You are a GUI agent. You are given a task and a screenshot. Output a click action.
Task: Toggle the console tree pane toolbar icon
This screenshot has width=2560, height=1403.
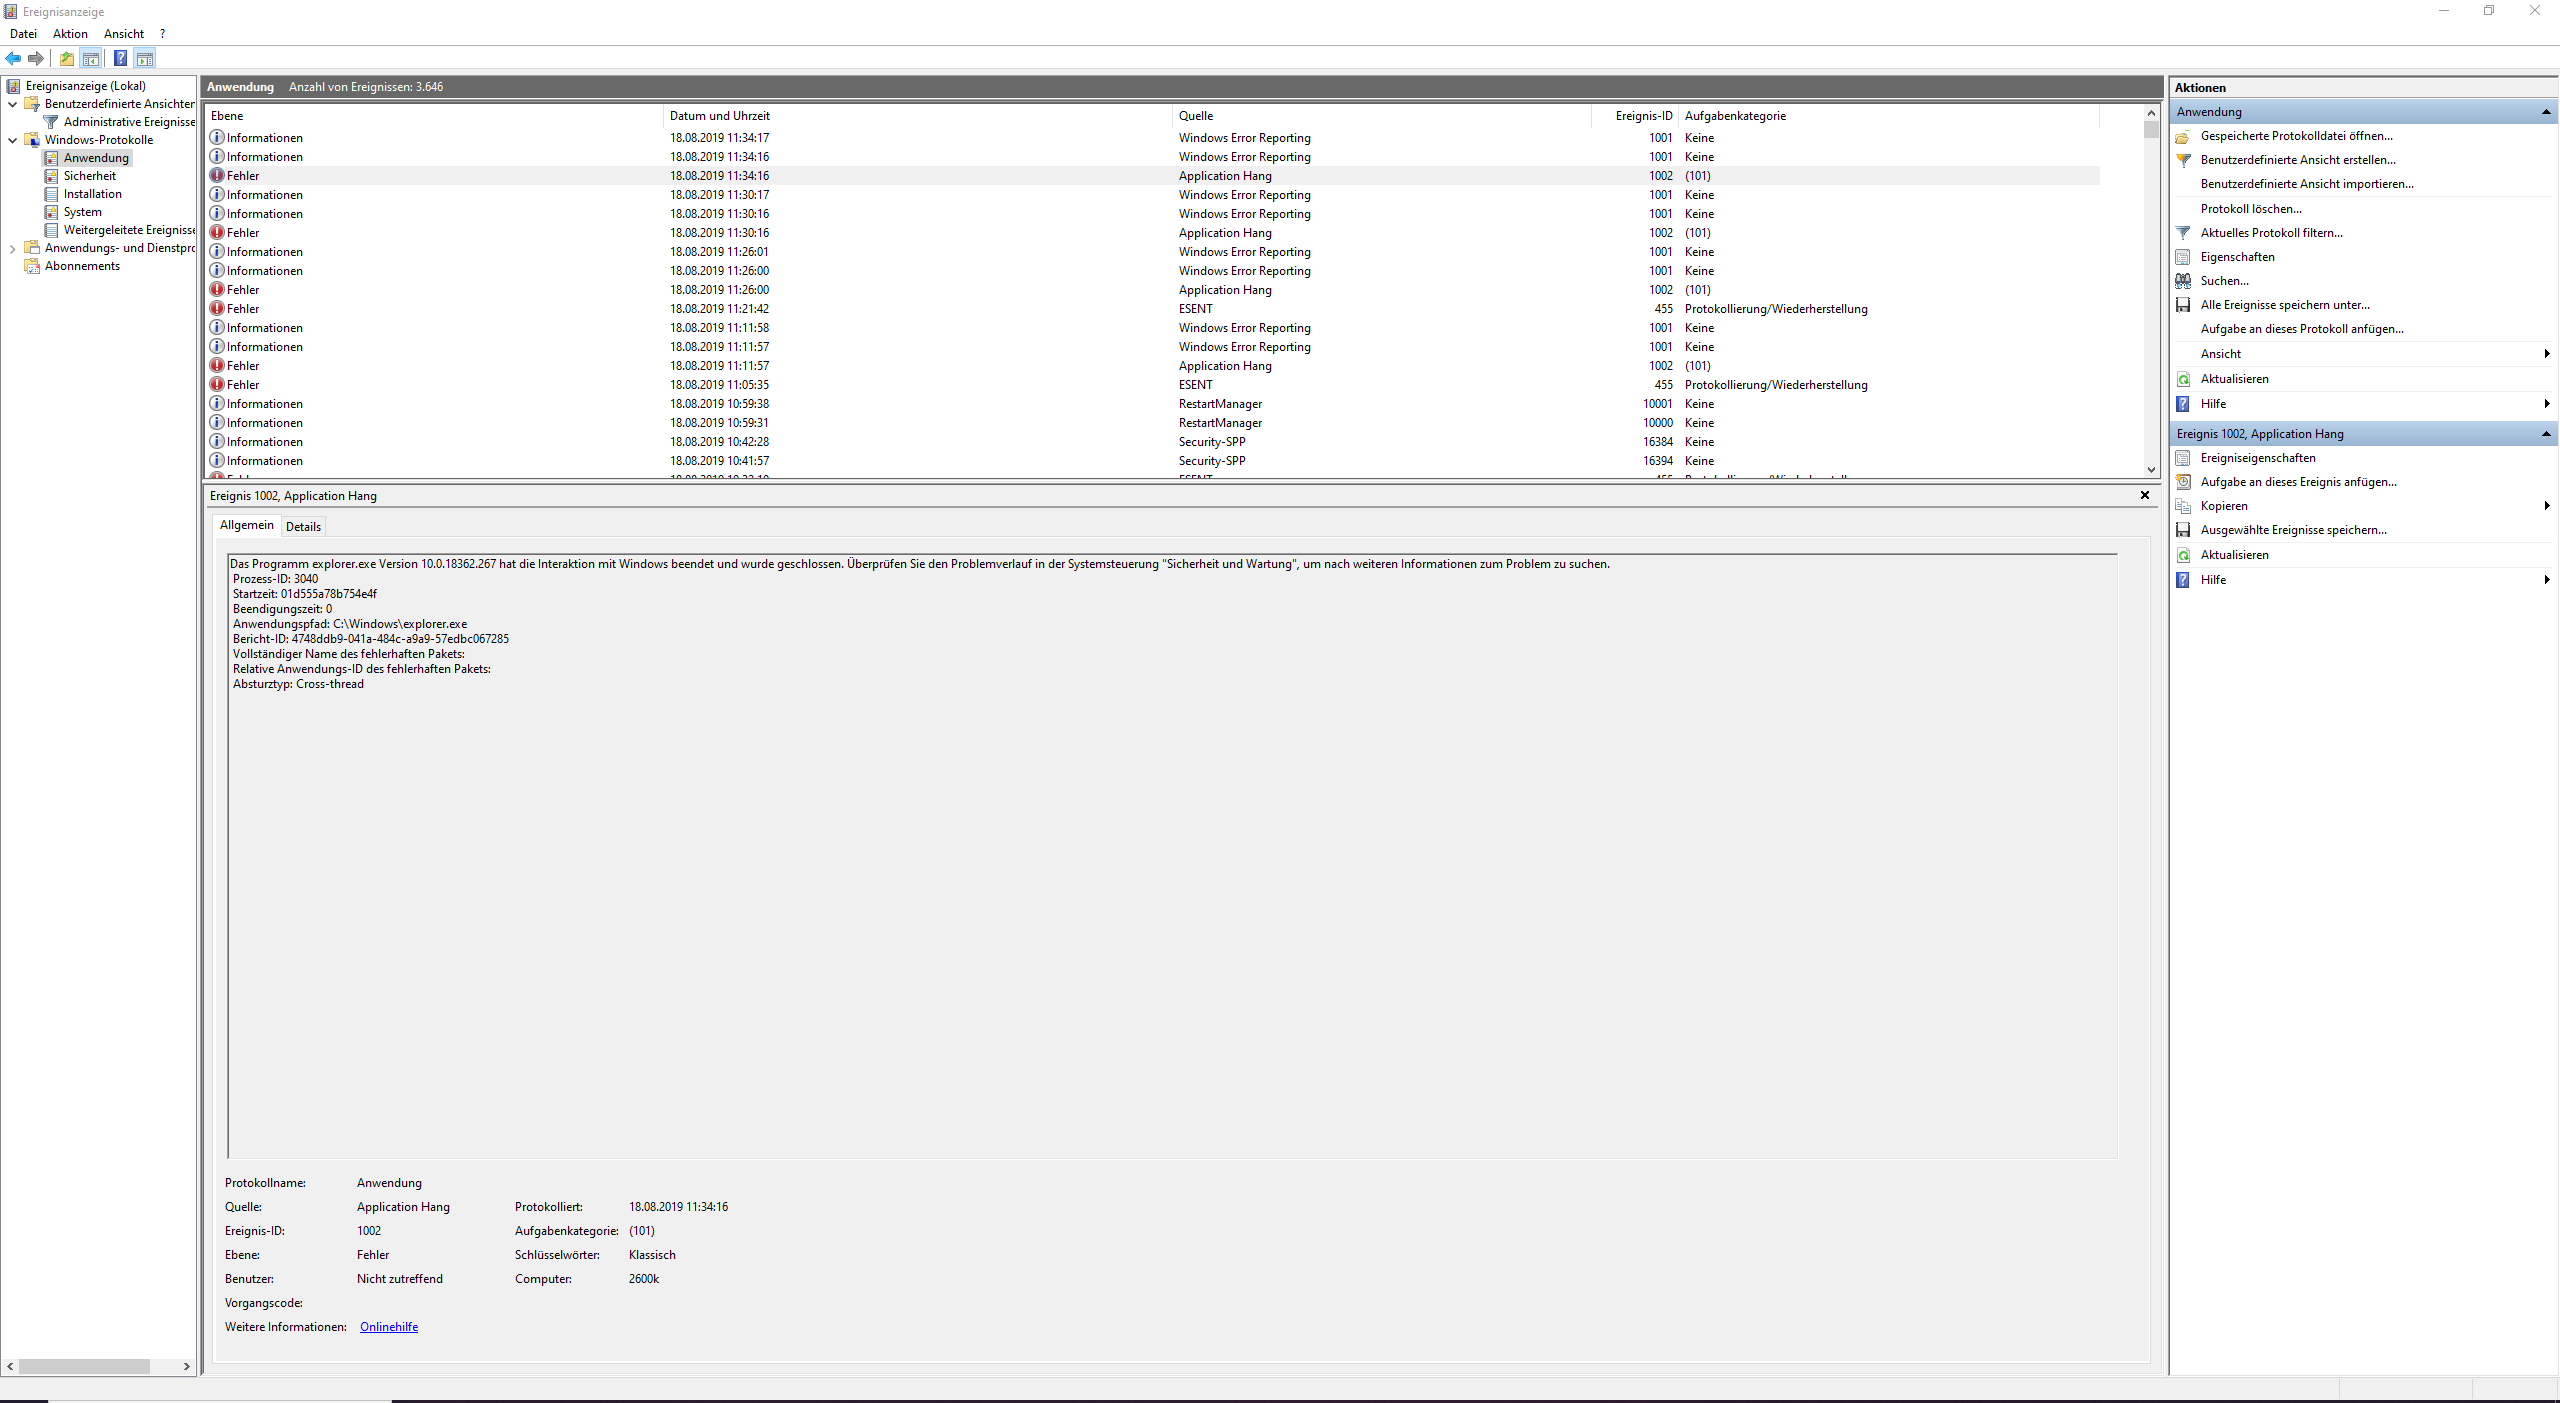(x=91, y=58)
